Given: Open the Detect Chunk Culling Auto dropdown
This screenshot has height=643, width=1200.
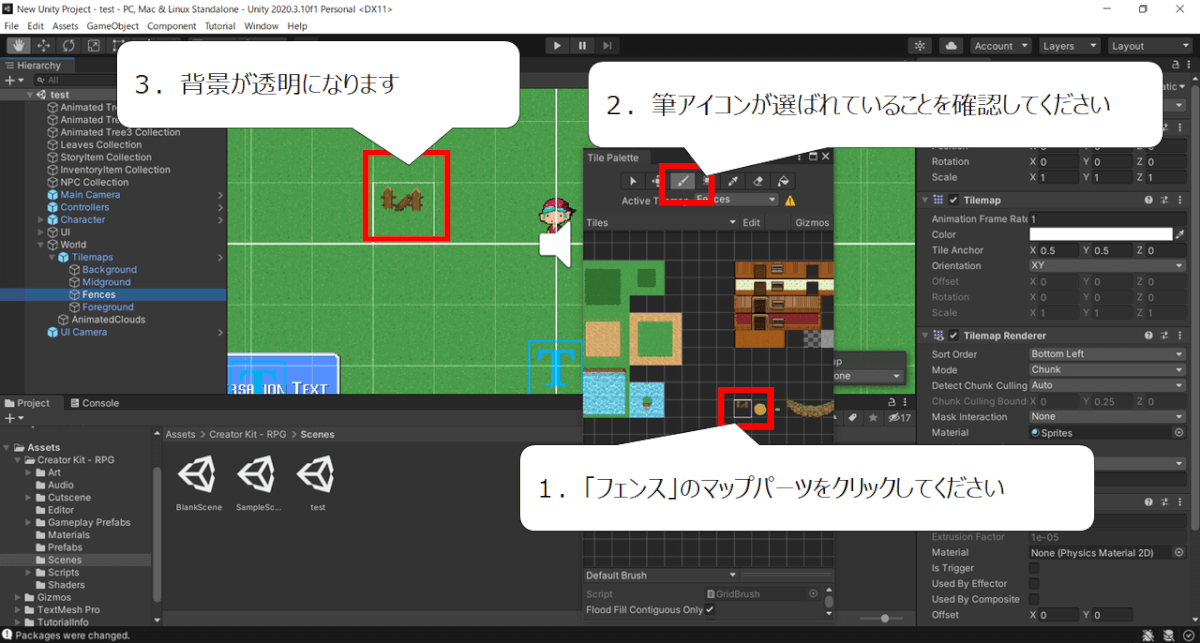Looking at the screenshot, I should tap(1107, 385).
